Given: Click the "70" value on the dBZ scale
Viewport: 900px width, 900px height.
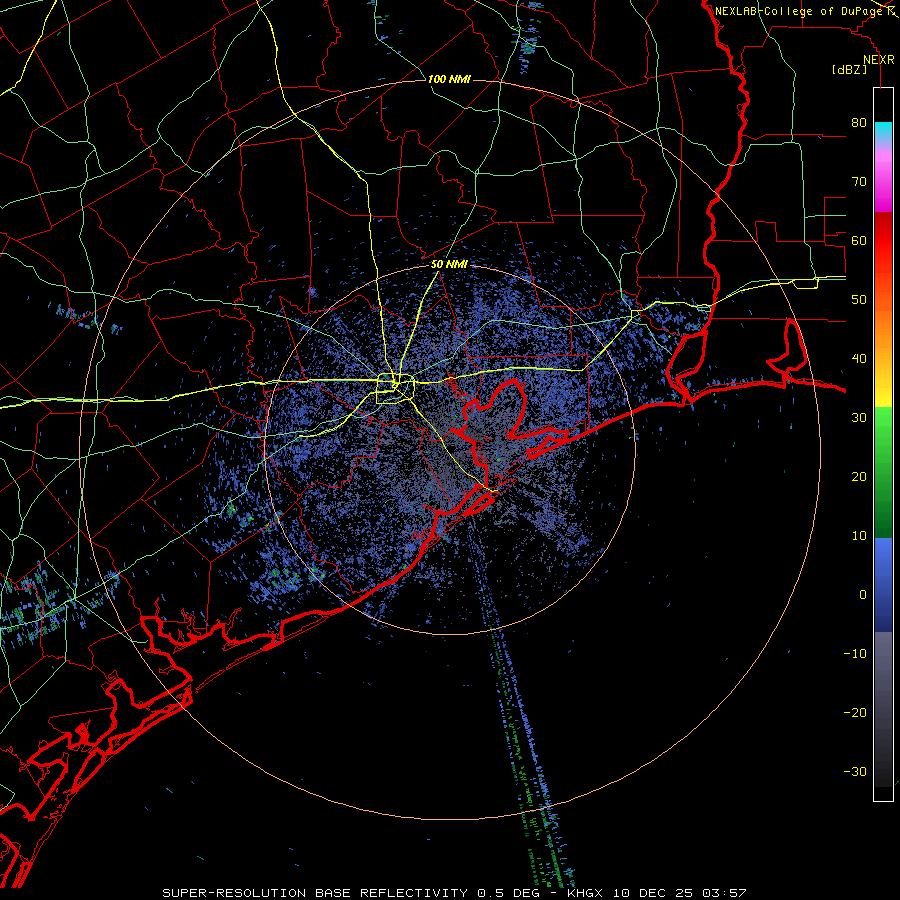Looking at the screenshot, I should point(859,181).
